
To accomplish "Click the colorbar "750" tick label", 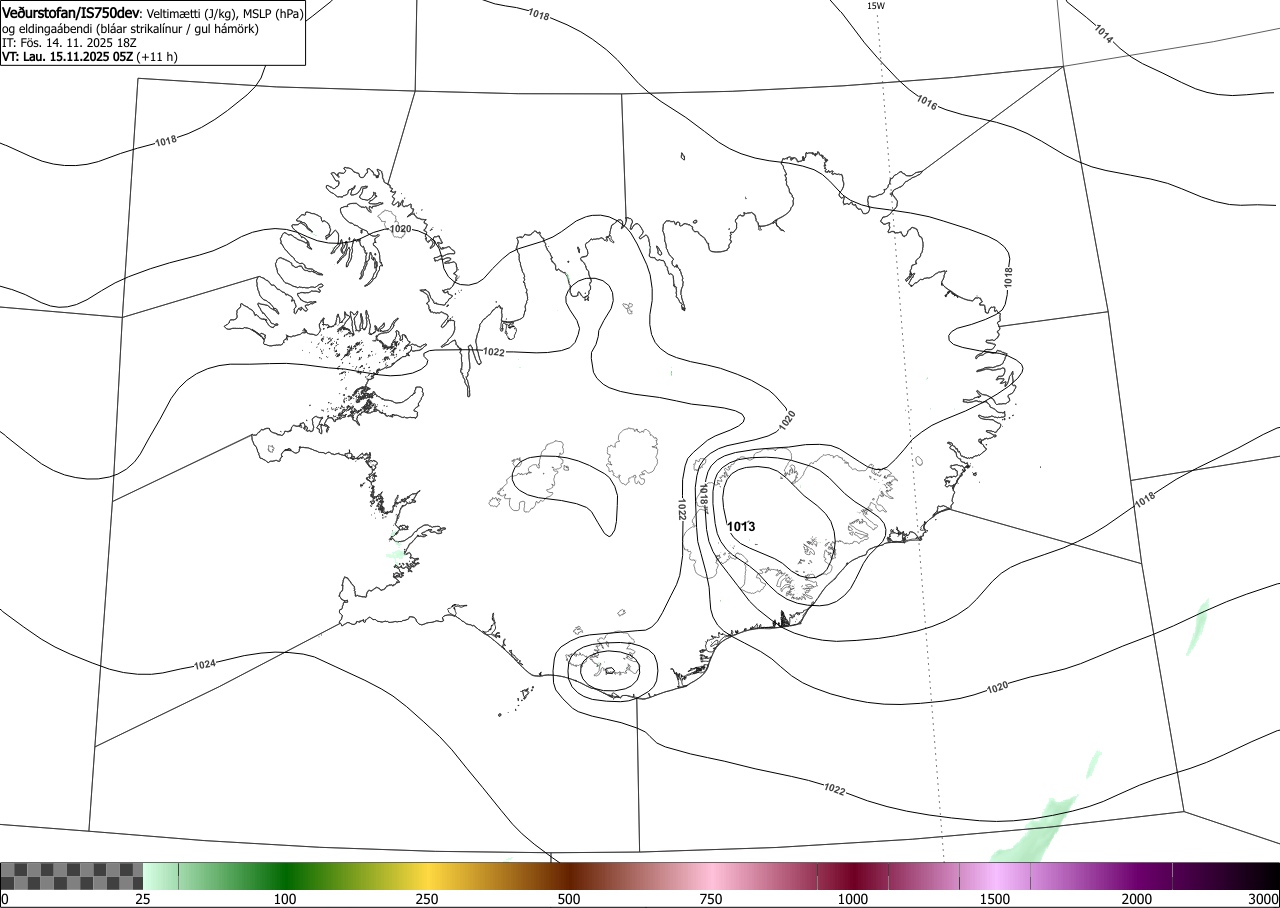I will coord(711,900).
